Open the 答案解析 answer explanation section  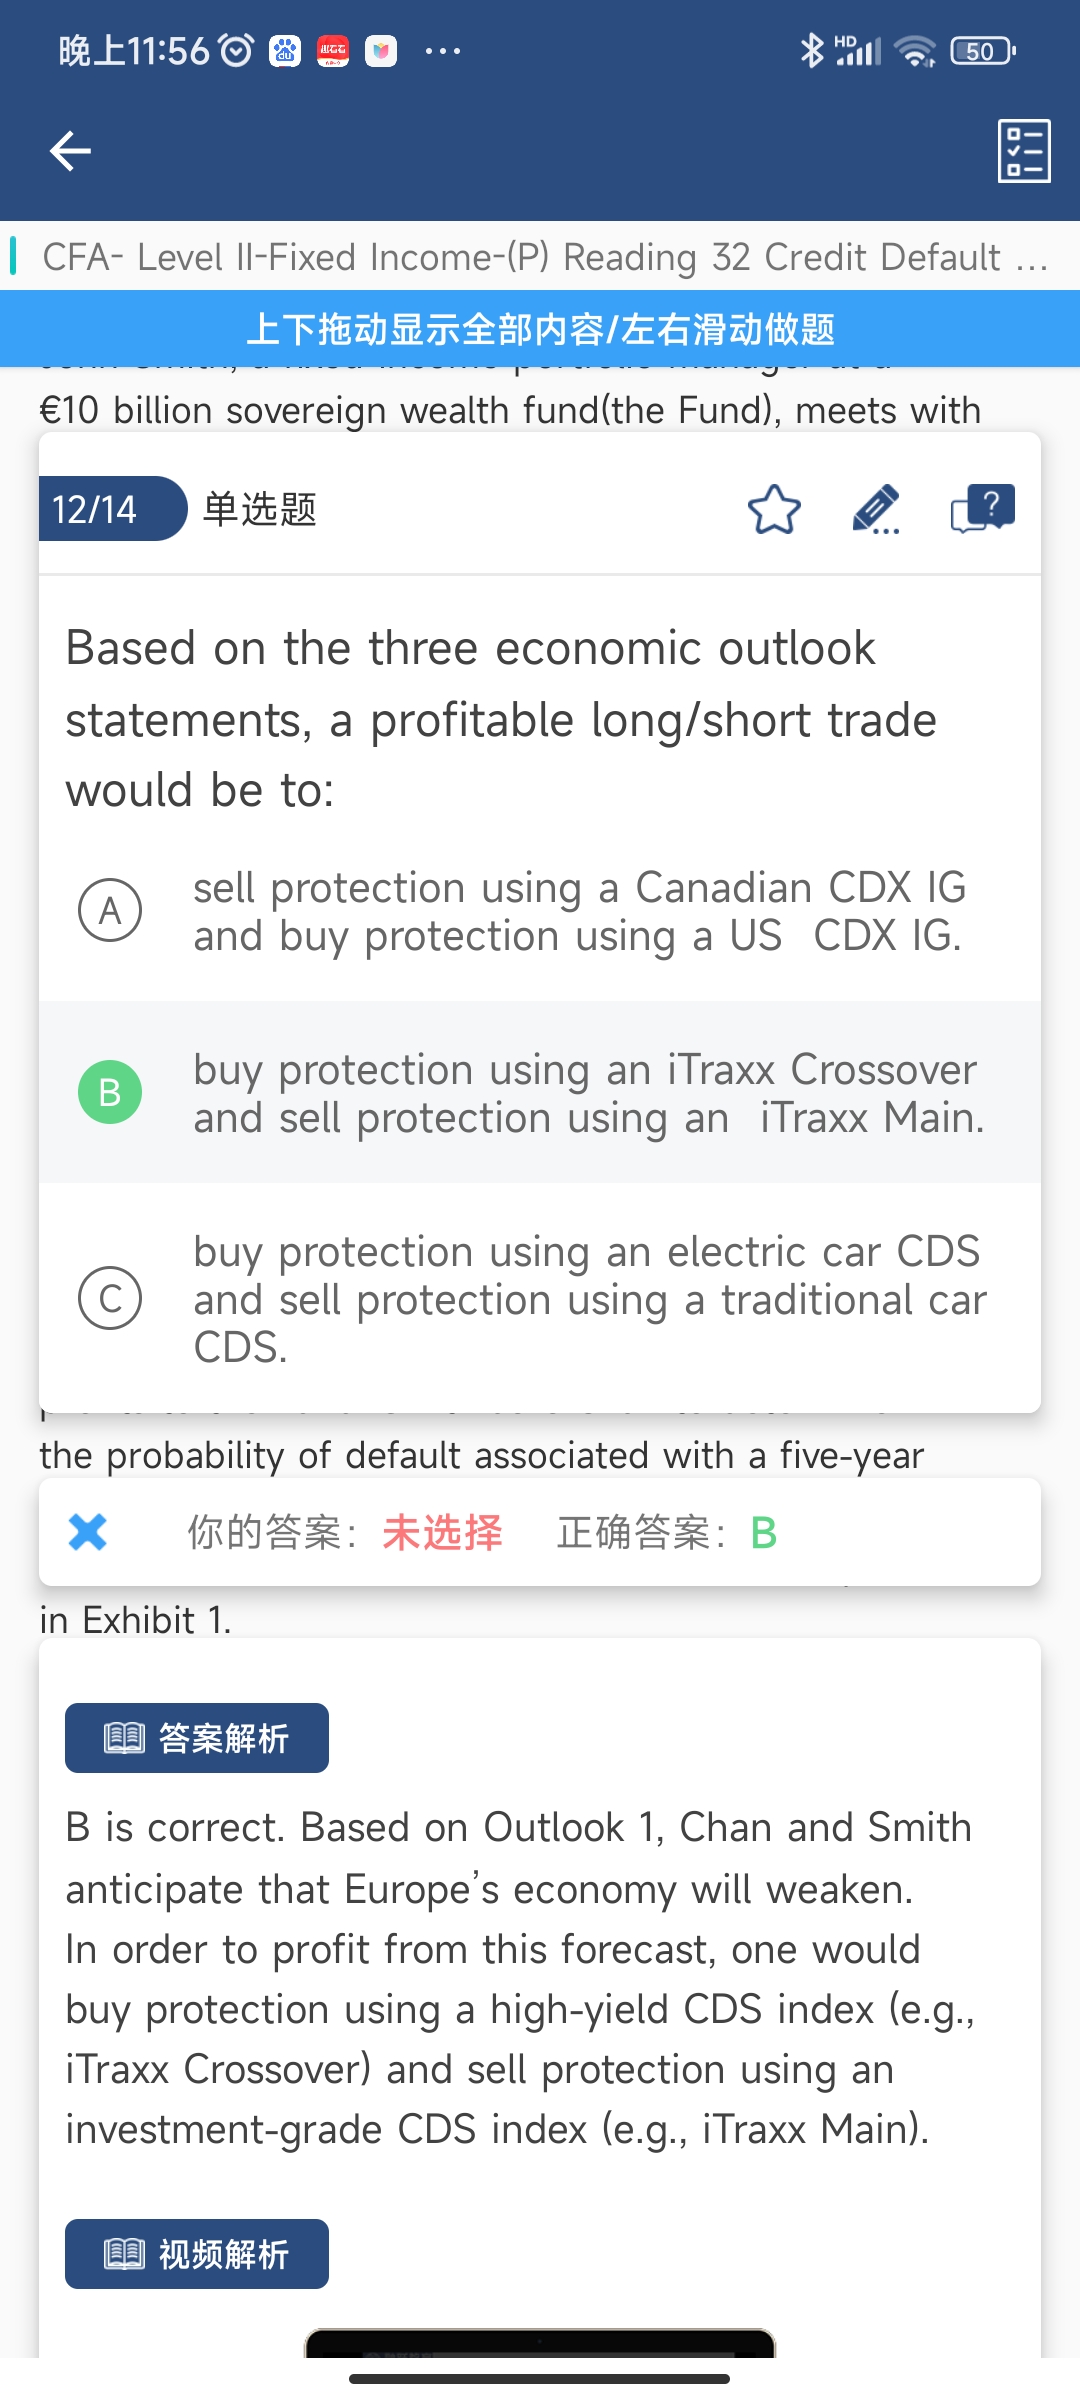(x=197, y=1738)
